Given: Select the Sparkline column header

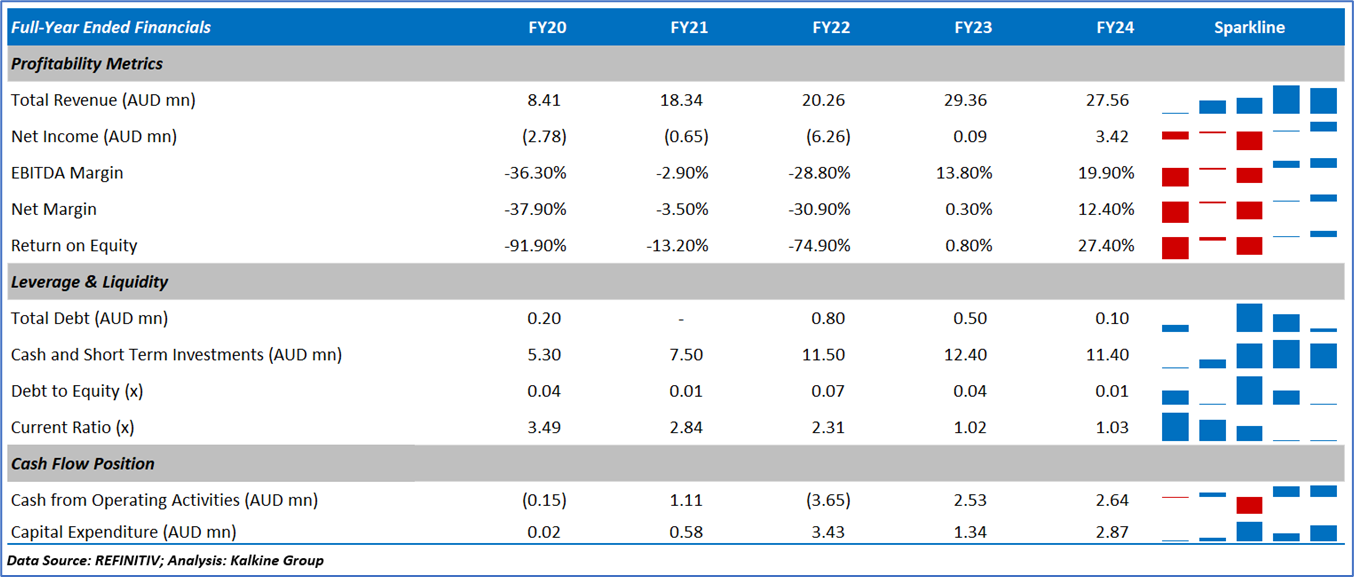Looking at the screenshot, I should click(x=1249, y=27).
